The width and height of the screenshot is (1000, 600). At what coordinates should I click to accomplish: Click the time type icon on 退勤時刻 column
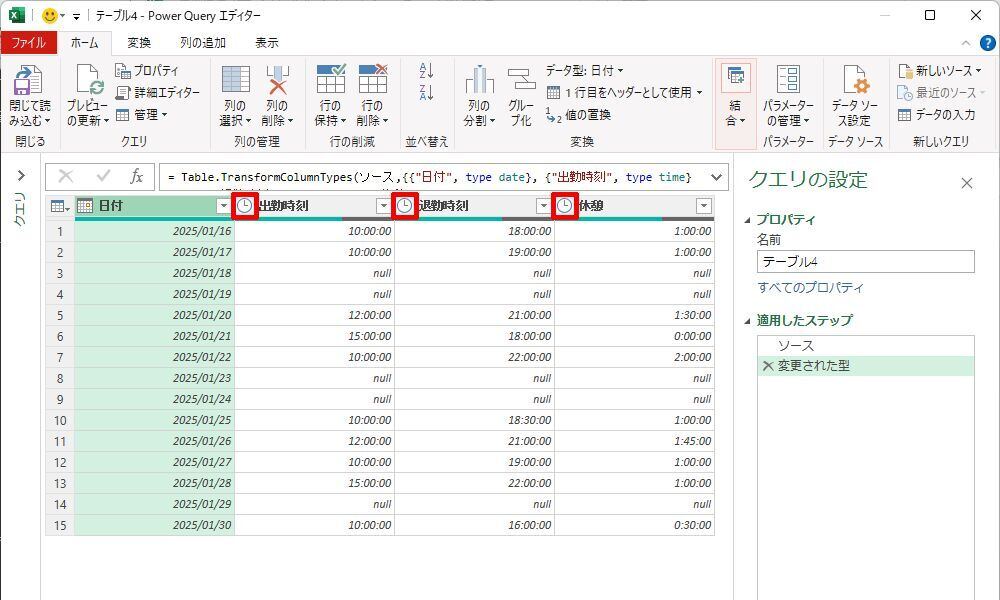(x=404, y=206)
